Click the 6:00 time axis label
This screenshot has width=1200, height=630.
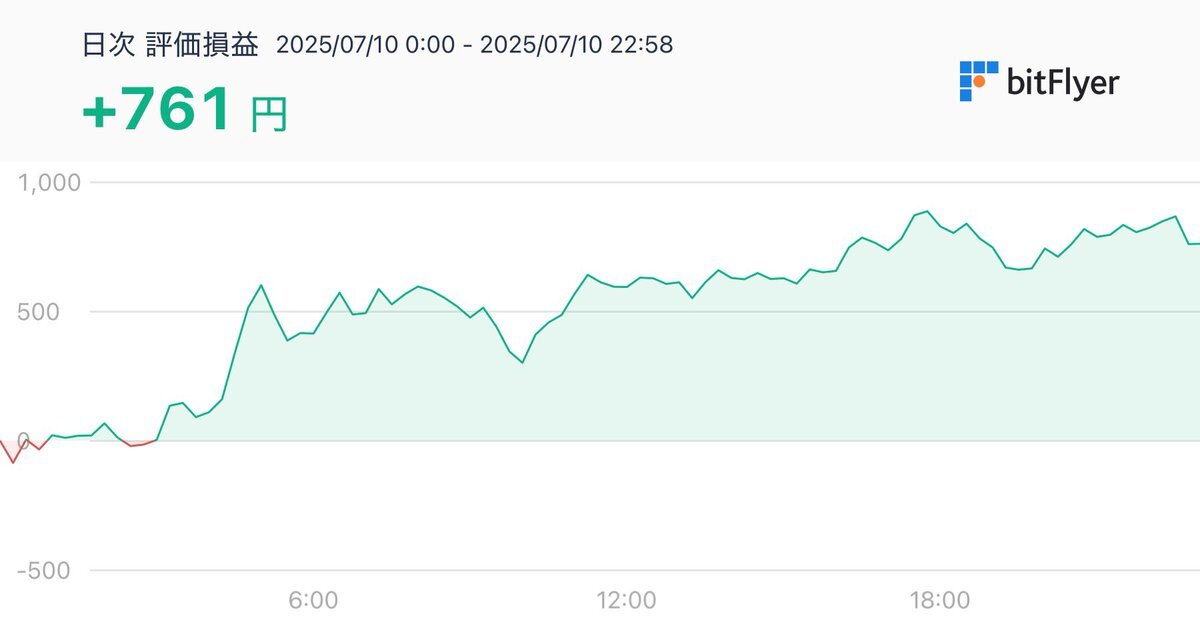[x=313, y=601]
